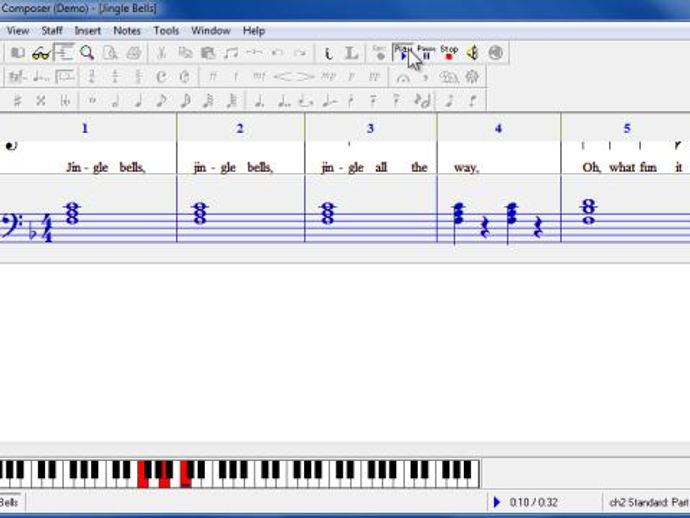Pause the song playback
This screenshot has width=690, height=518.
[x=426, y=52]
